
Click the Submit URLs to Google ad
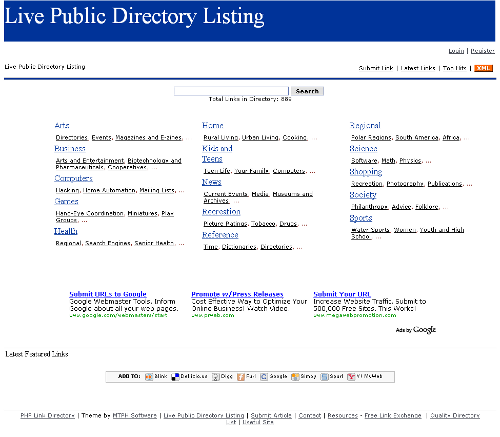point(108,294)
